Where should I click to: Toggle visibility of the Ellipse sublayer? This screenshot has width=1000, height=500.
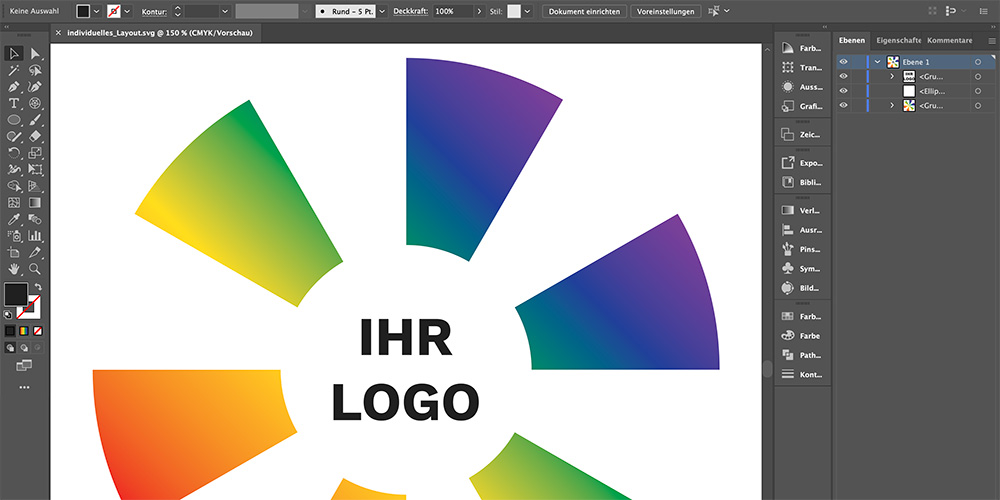pyautogui.click(x=844, y=91)
